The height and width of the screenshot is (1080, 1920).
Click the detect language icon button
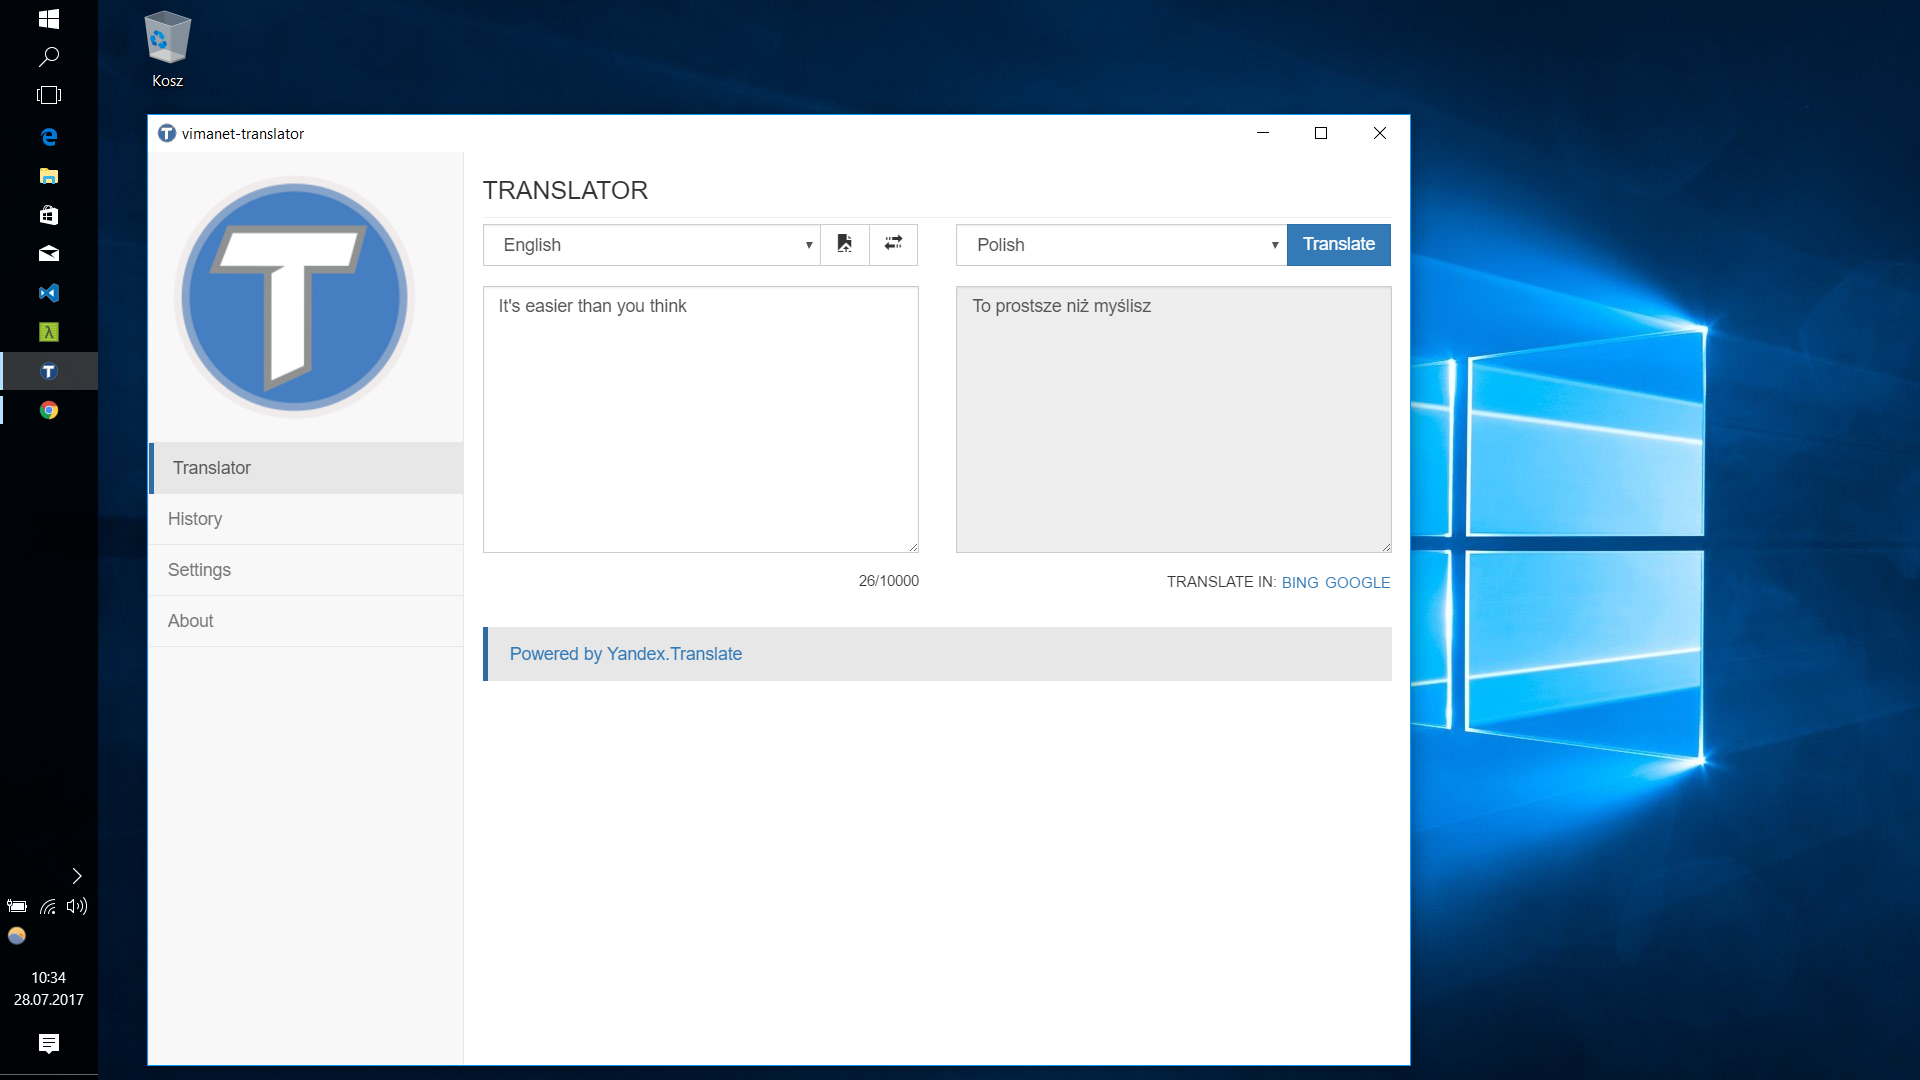click(x=845, y=244)
